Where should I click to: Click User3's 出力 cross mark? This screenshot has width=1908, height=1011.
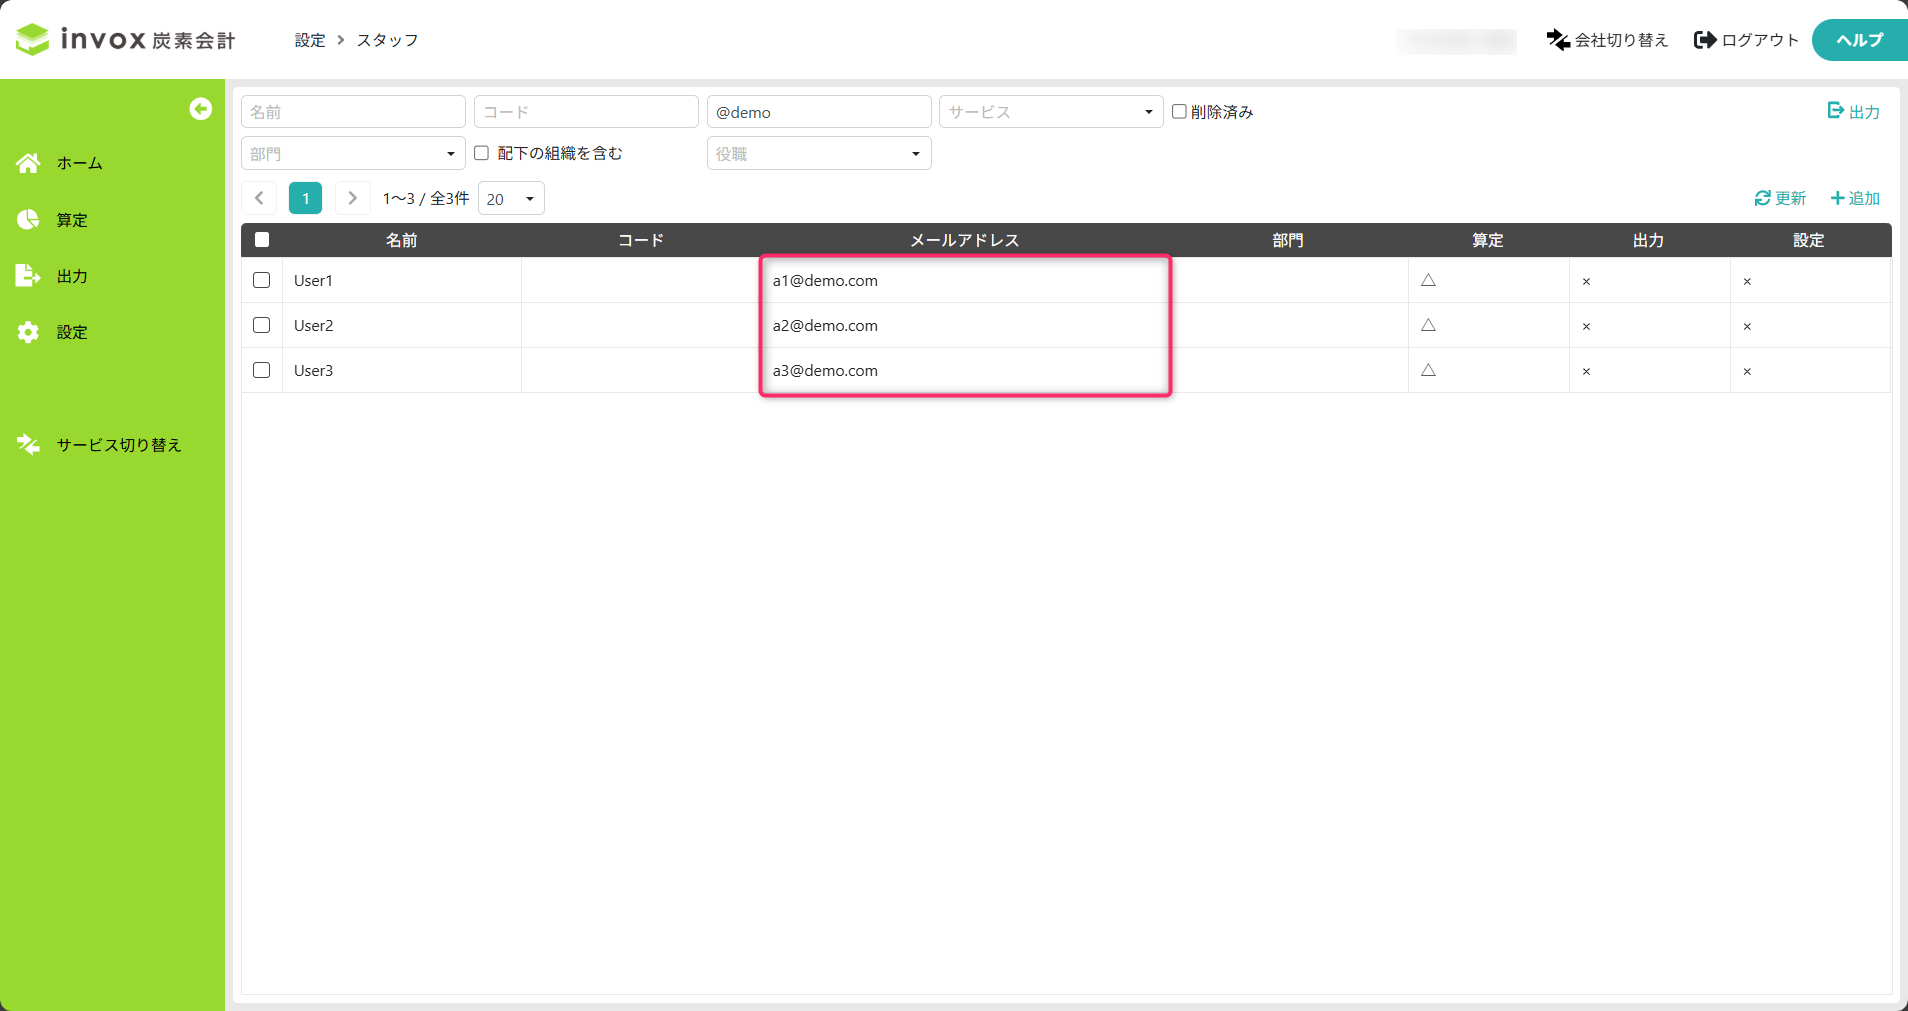point(1586,371)
